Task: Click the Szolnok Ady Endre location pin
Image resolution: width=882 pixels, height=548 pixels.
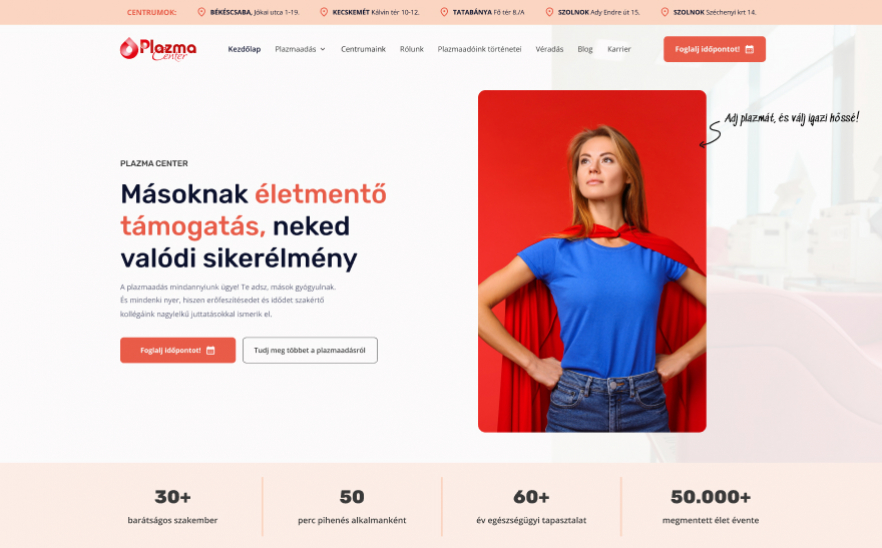Action: click(550, 12)
